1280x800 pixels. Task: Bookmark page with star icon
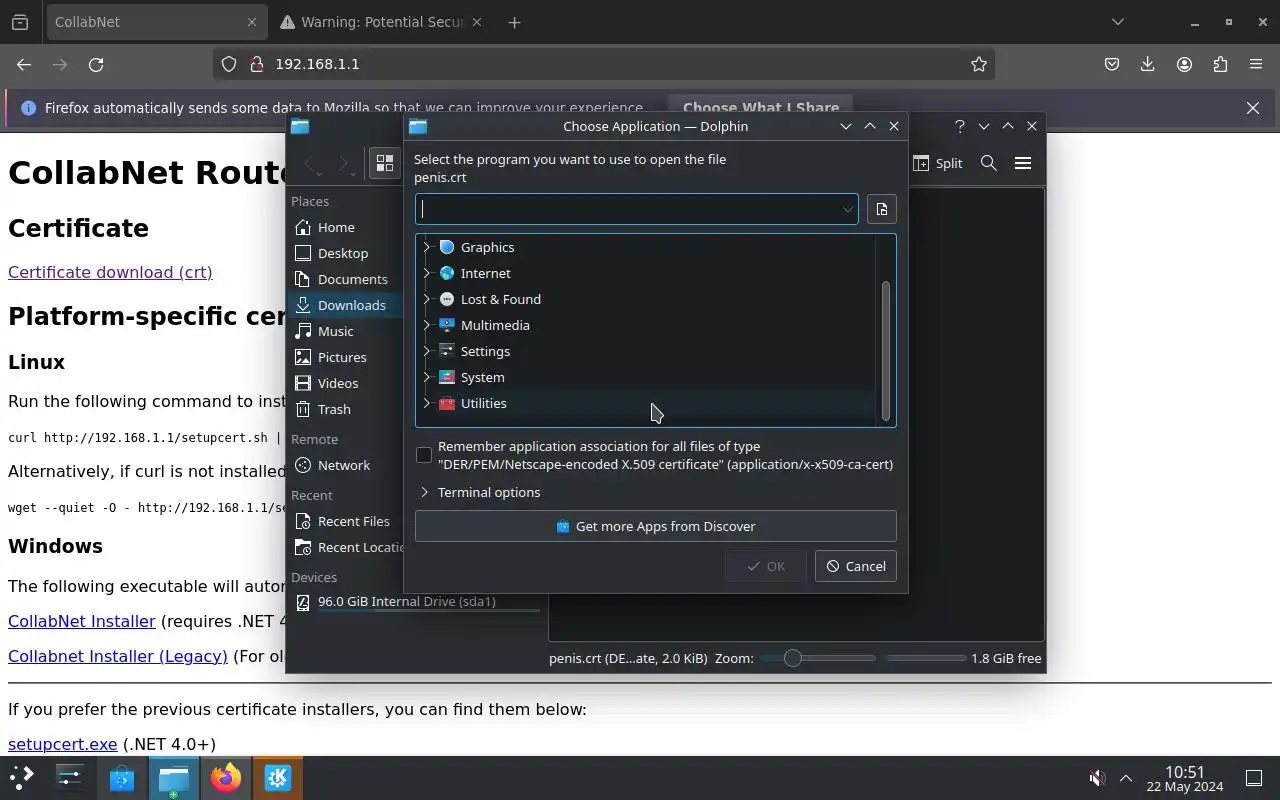(979, 64)
